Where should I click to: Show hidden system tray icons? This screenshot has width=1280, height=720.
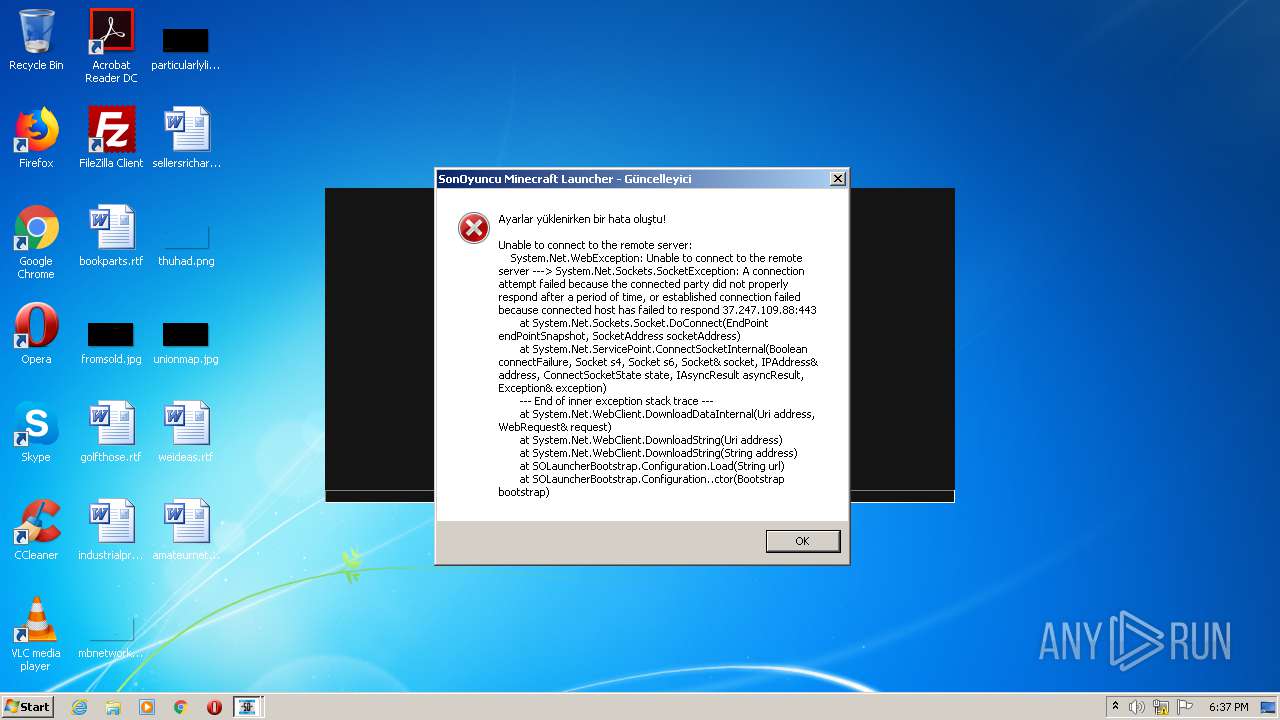[1115, 707]
